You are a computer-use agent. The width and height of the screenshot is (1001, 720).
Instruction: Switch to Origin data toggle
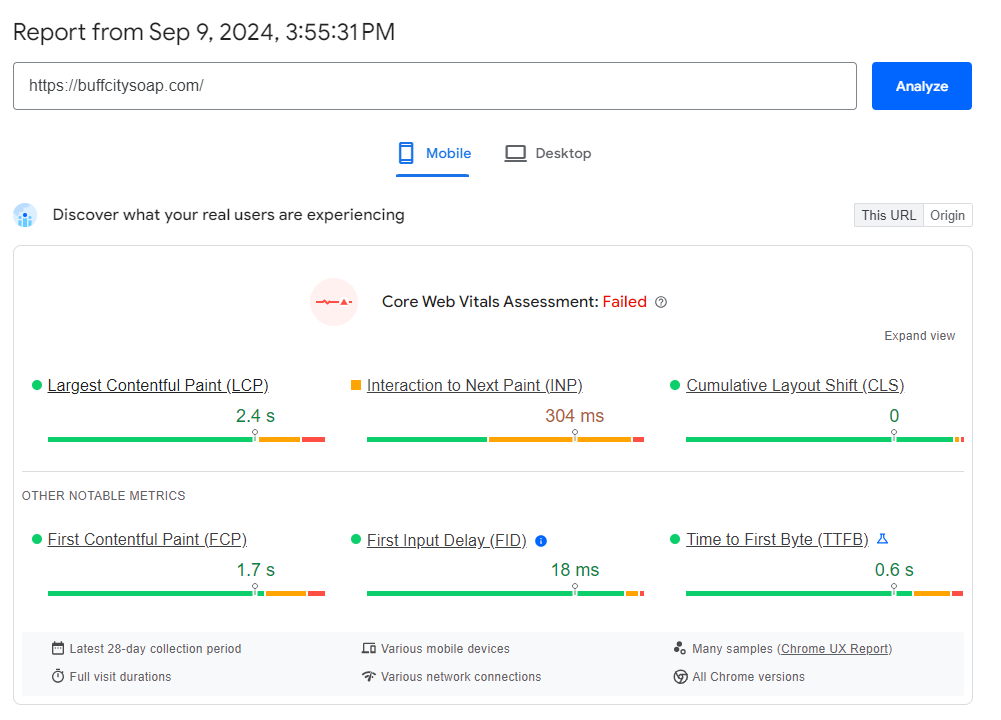pyautogui.click(x=947, y=215)
